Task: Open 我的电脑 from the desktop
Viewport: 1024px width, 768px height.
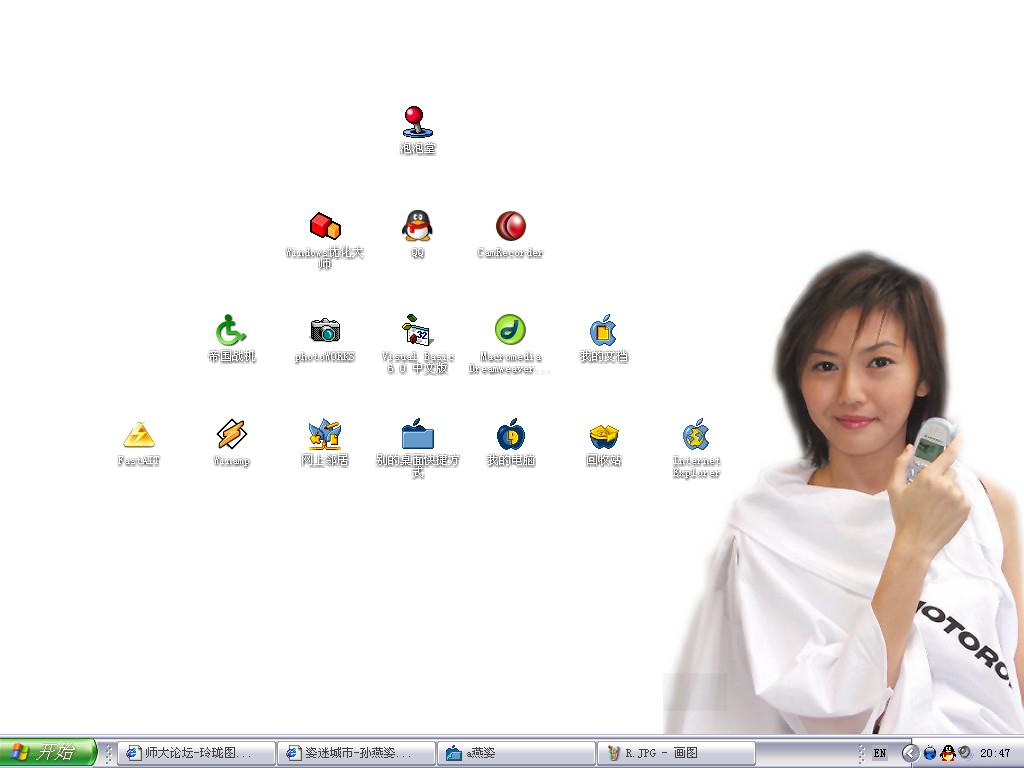Action: point(510,435)
